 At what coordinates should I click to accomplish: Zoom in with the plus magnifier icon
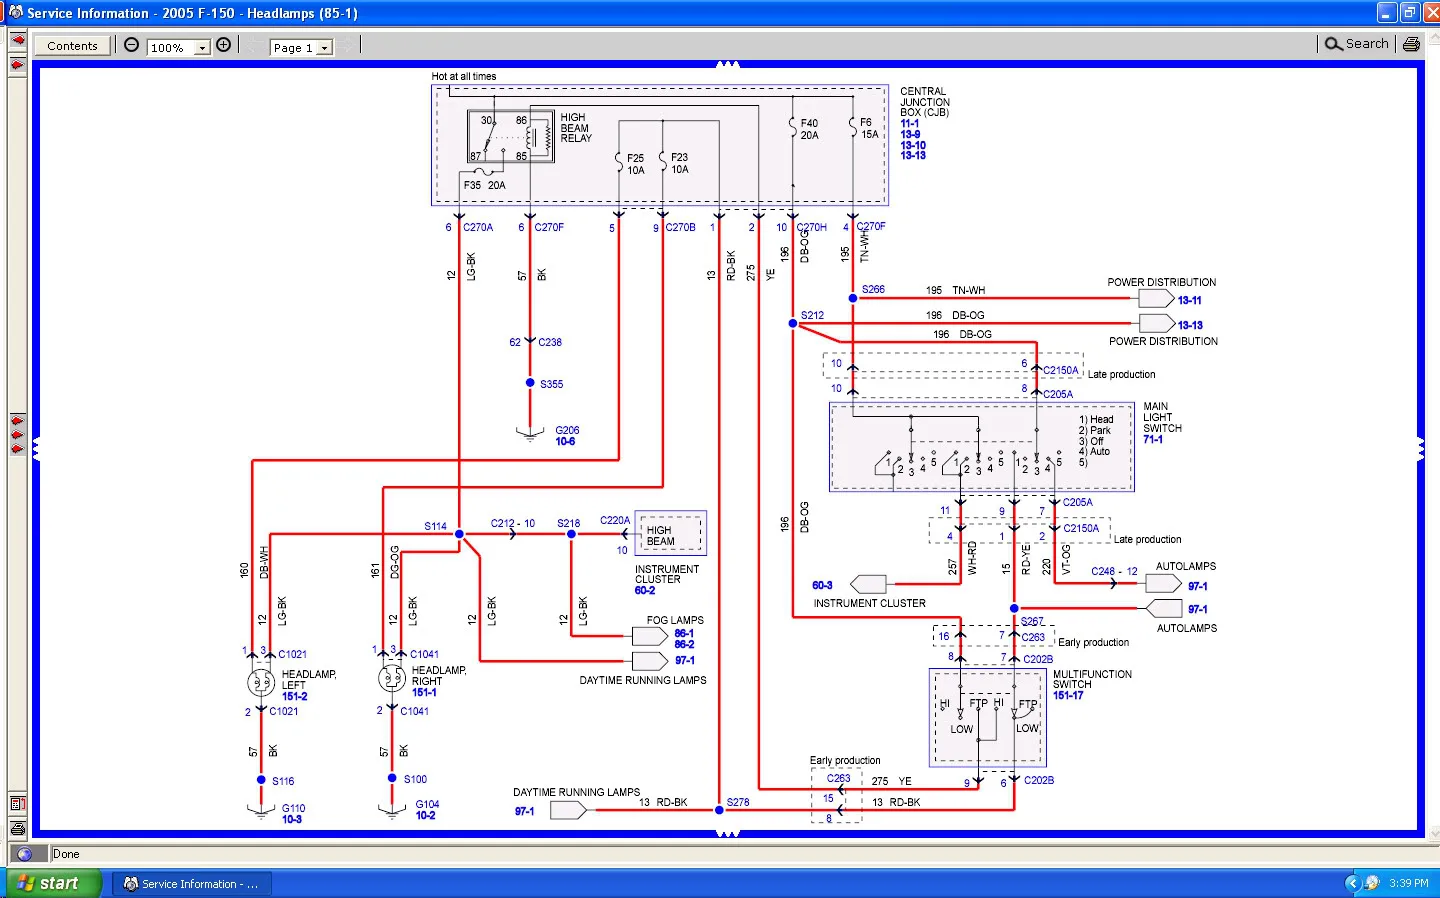224,45
